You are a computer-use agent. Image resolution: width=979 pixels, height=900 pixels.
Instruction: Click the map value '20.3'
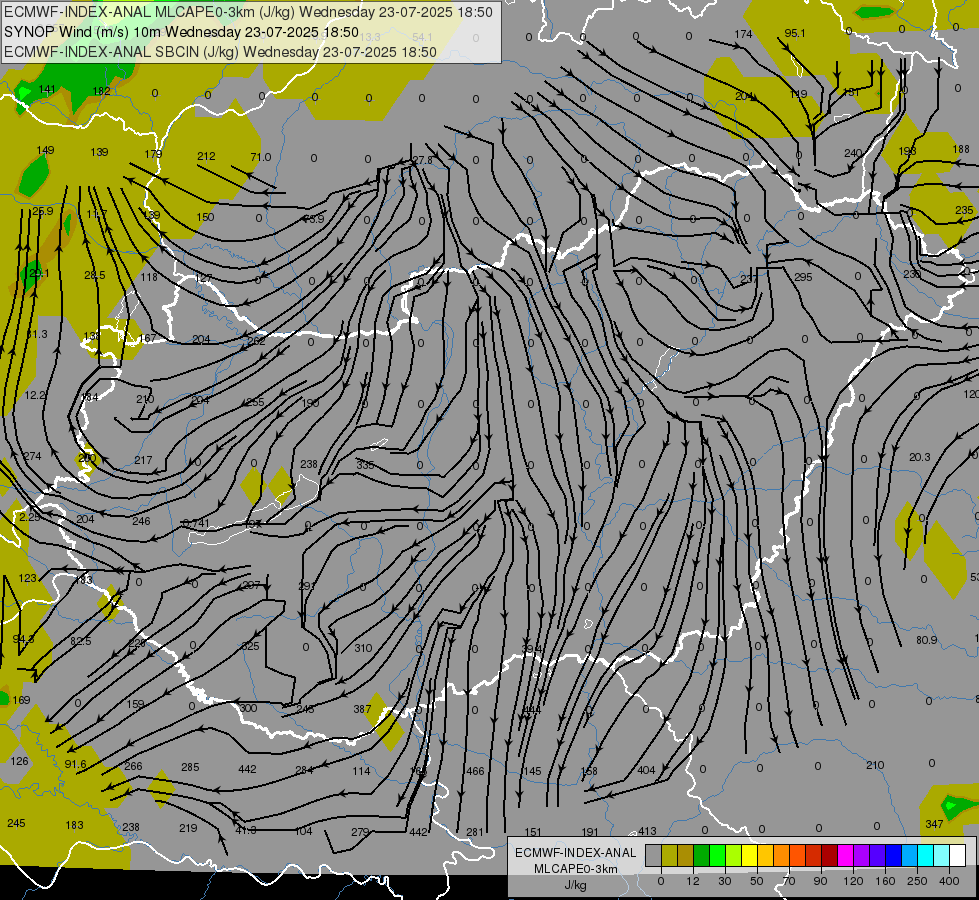920,457
